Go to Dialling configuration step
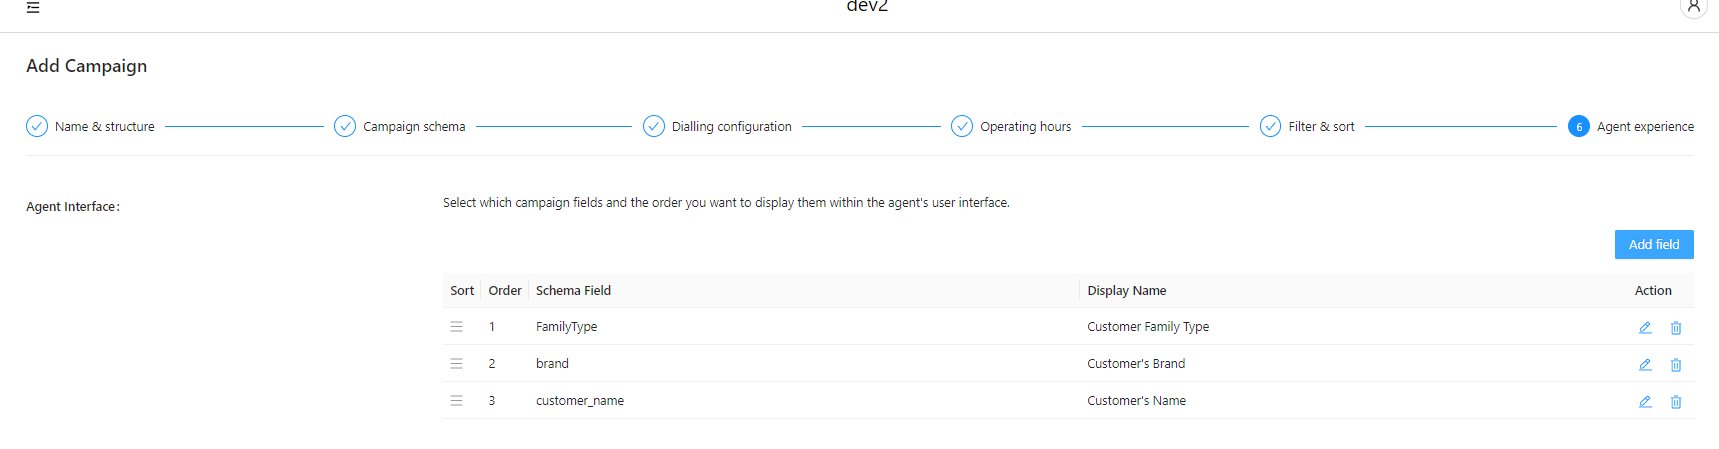The height and width of the screenshot is (449, 1719). coord(718,126)
